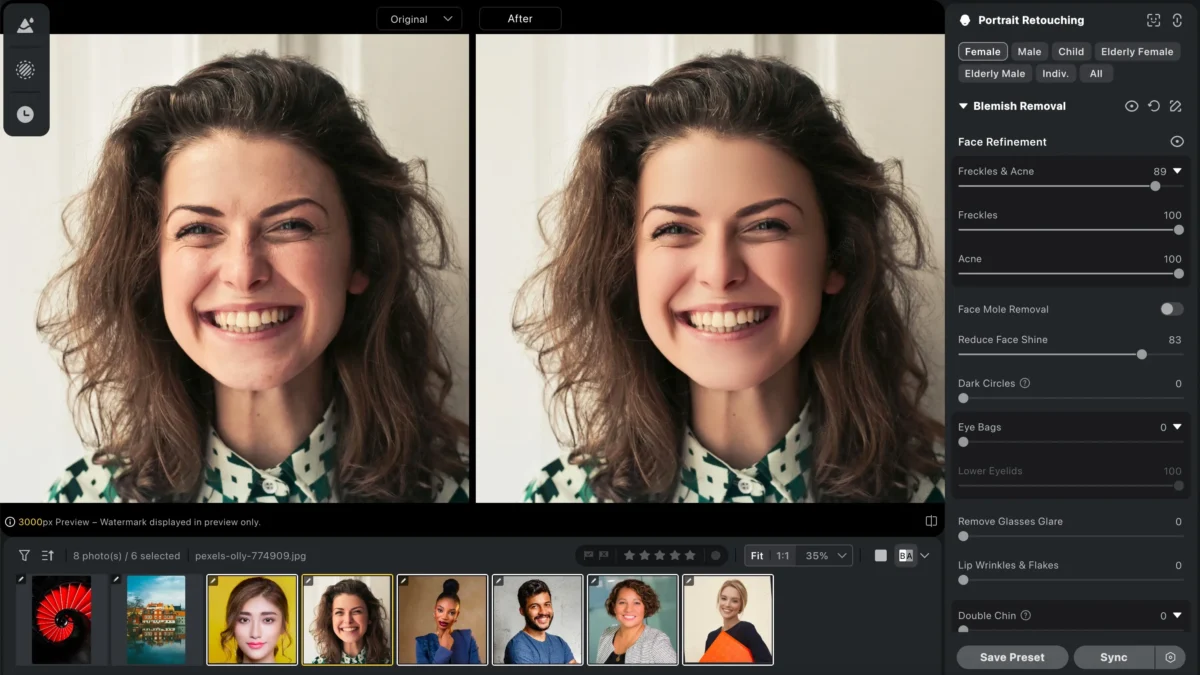1200x675 pixels.
Task: Click the sort order icon in filmstrip bar
Action: click(48, 555)
